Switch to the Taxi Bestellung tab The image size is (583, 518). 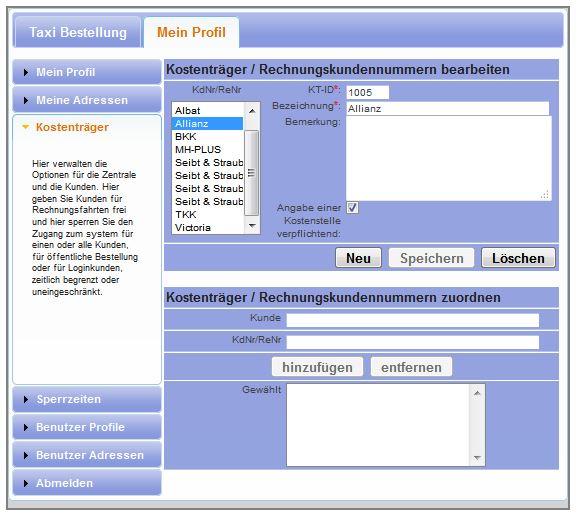[x=77, y=32]
